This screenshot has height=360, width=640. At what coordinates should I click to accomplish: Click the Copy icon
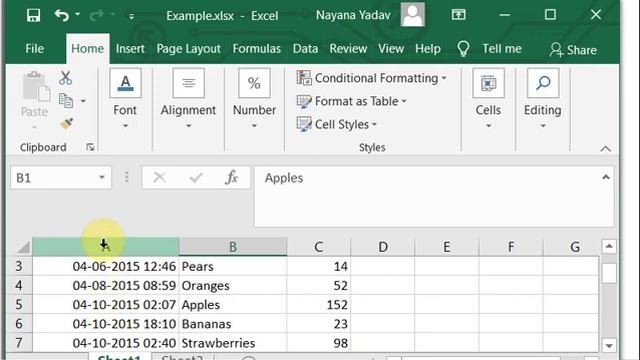[x=66, y=100]
